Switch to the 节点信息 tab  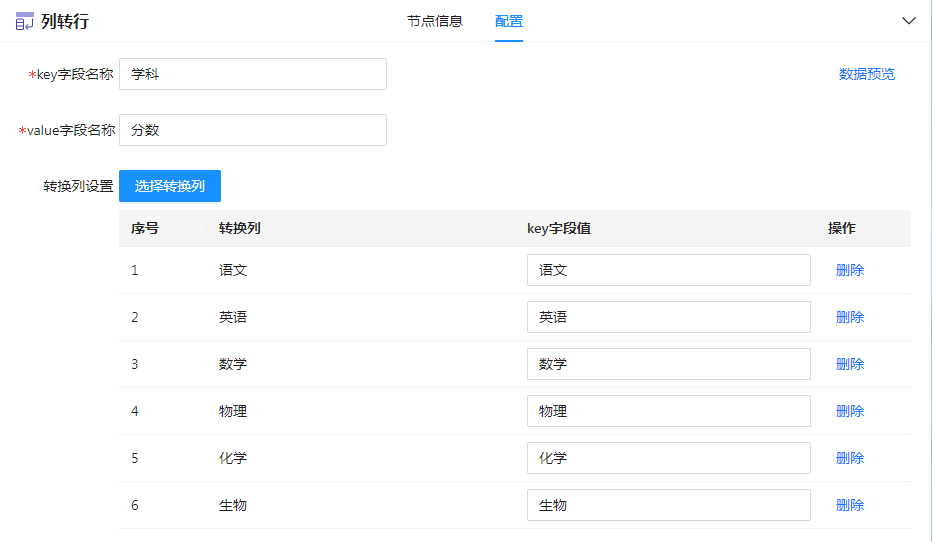pos(434,21)
